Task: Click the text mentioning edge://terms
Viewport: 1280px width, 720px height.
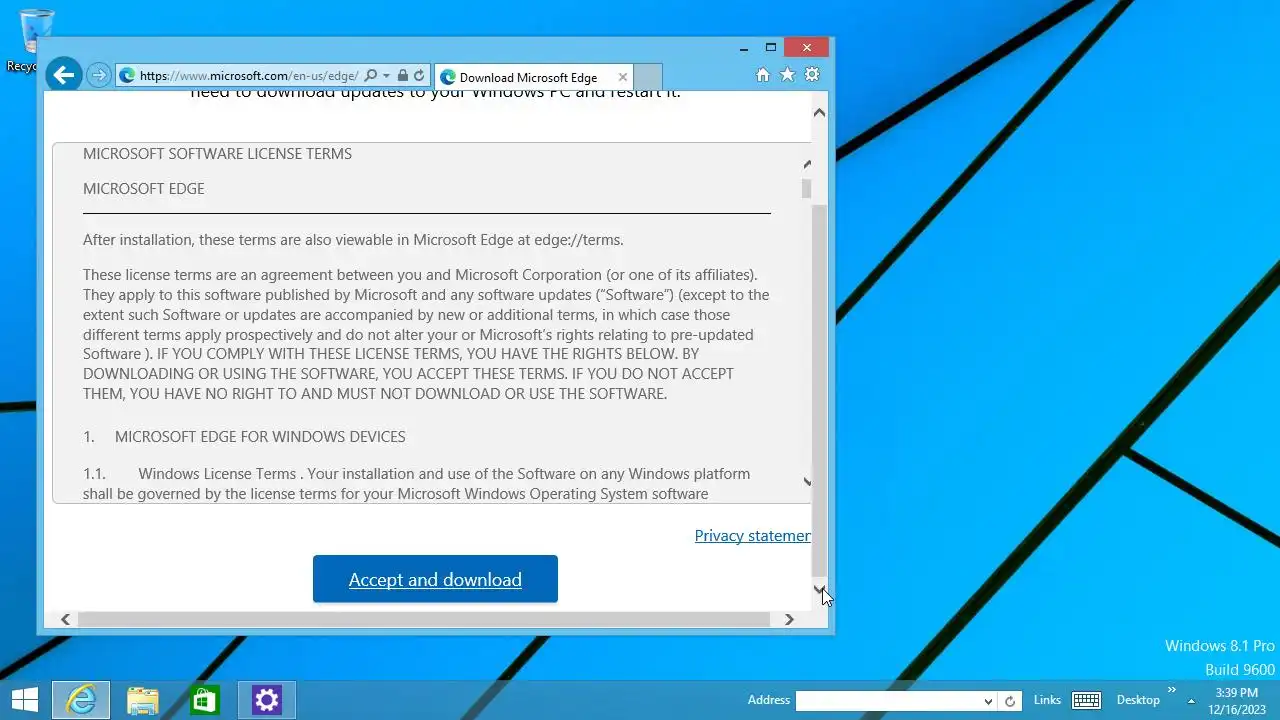Action: [x=353, y=240]
